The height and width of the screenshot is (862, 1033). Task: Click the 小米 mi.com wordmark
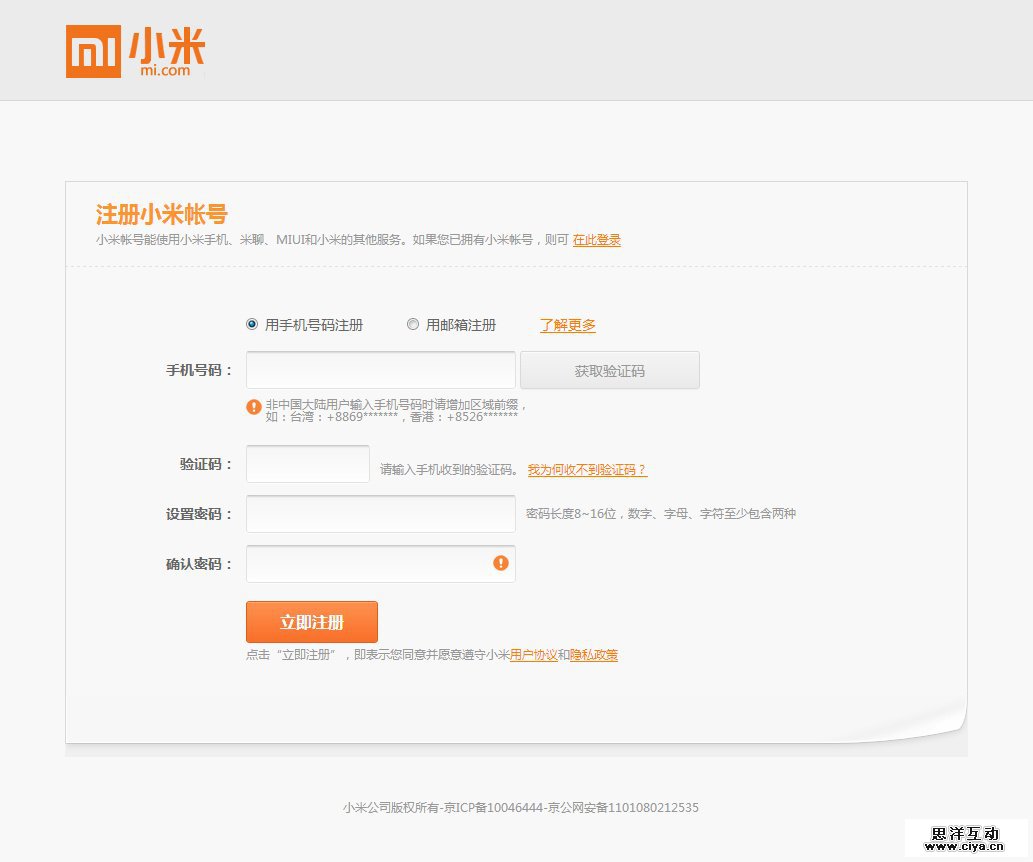click(166, 52)
